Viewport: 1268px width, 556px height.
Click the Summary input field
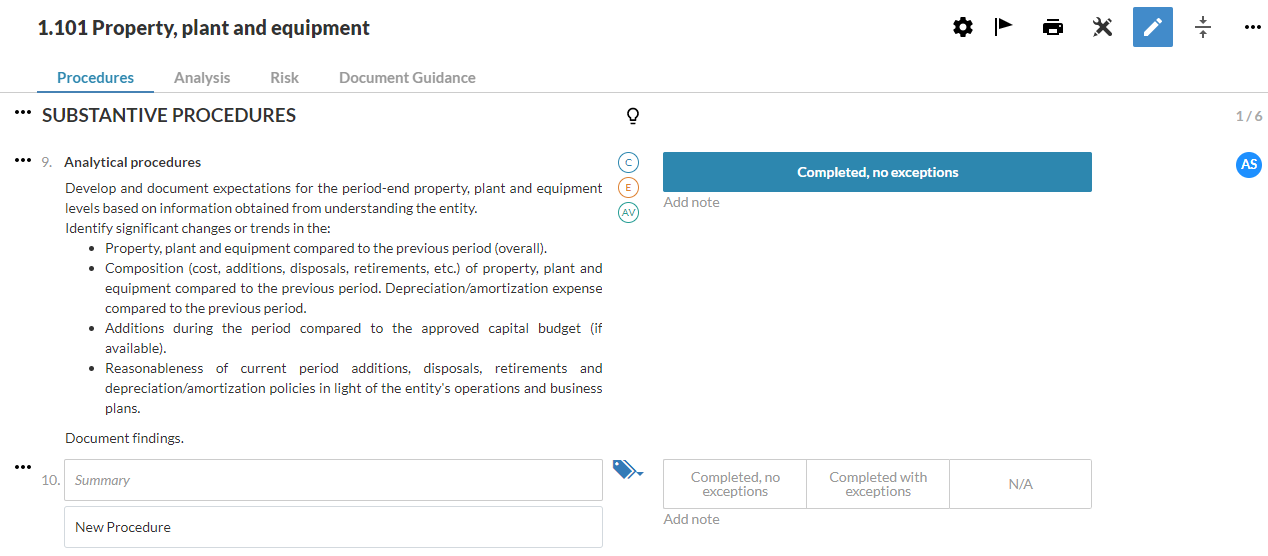tap(333, 480)
